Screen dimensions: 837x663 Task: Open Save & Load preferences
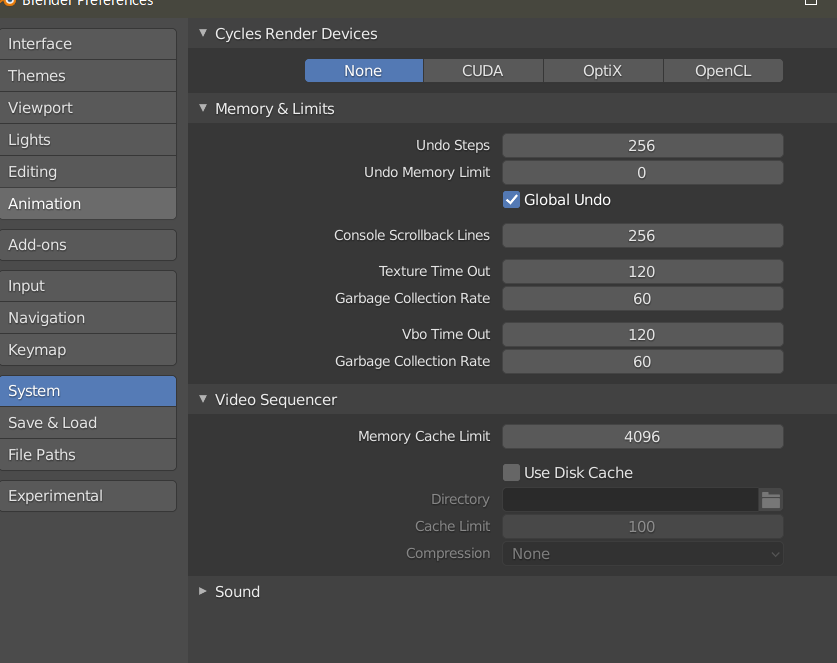(88, 423)
